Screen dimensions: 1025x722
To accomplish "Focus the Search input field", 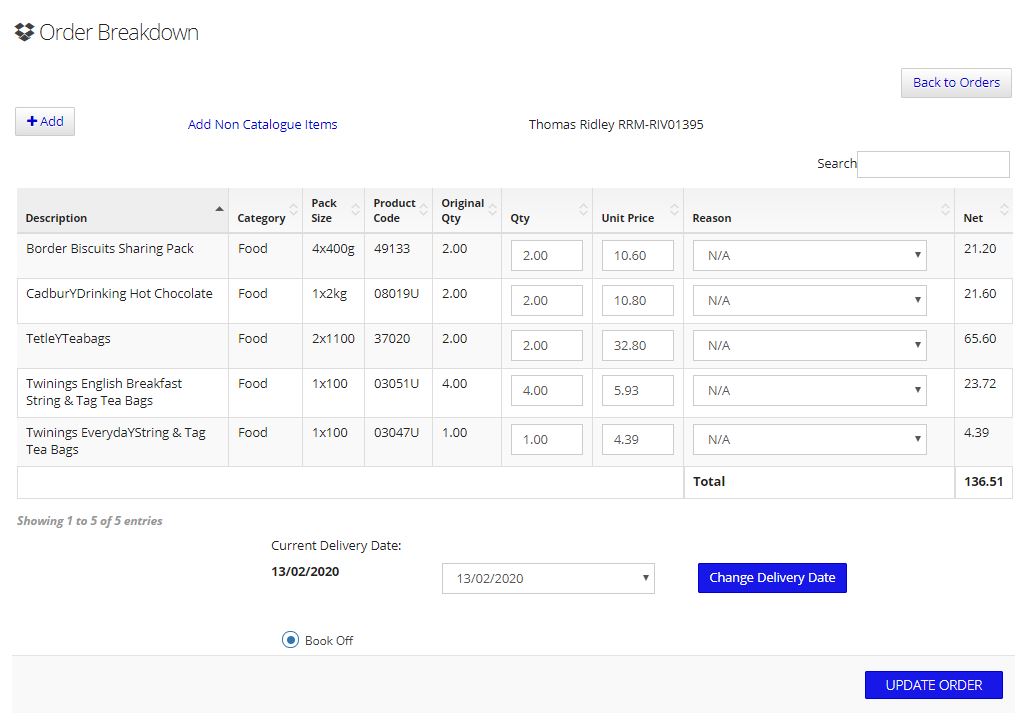I will point(933,164).
